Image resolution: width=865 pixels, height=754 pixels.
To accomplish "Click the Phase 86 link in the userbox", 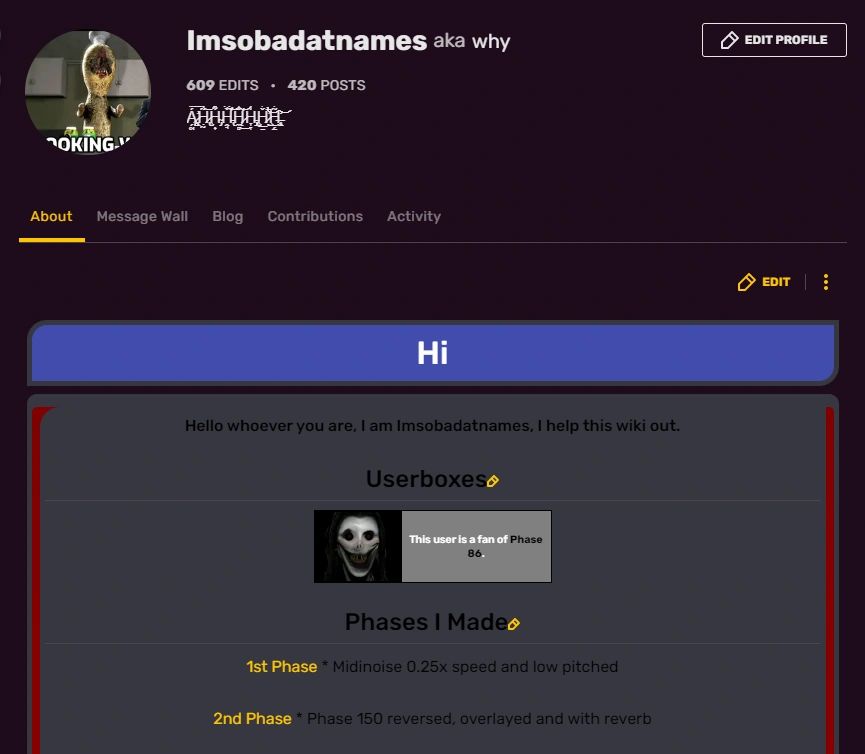I will coord(525,538).
